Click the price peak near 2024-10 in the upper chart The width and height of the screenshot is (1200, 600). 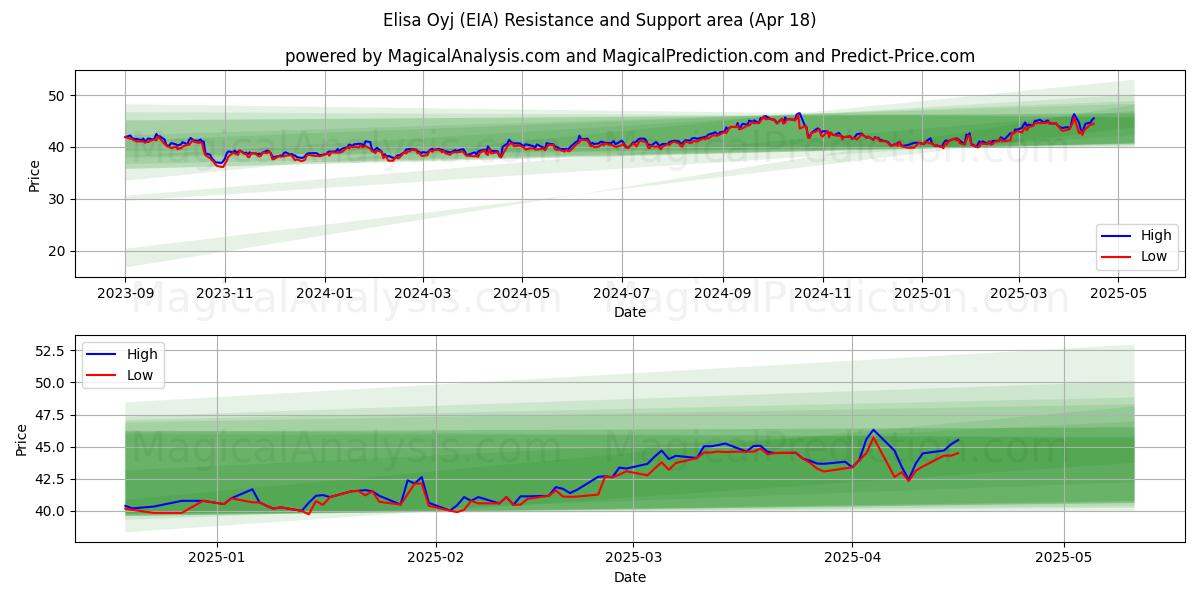tap(798, 114)
